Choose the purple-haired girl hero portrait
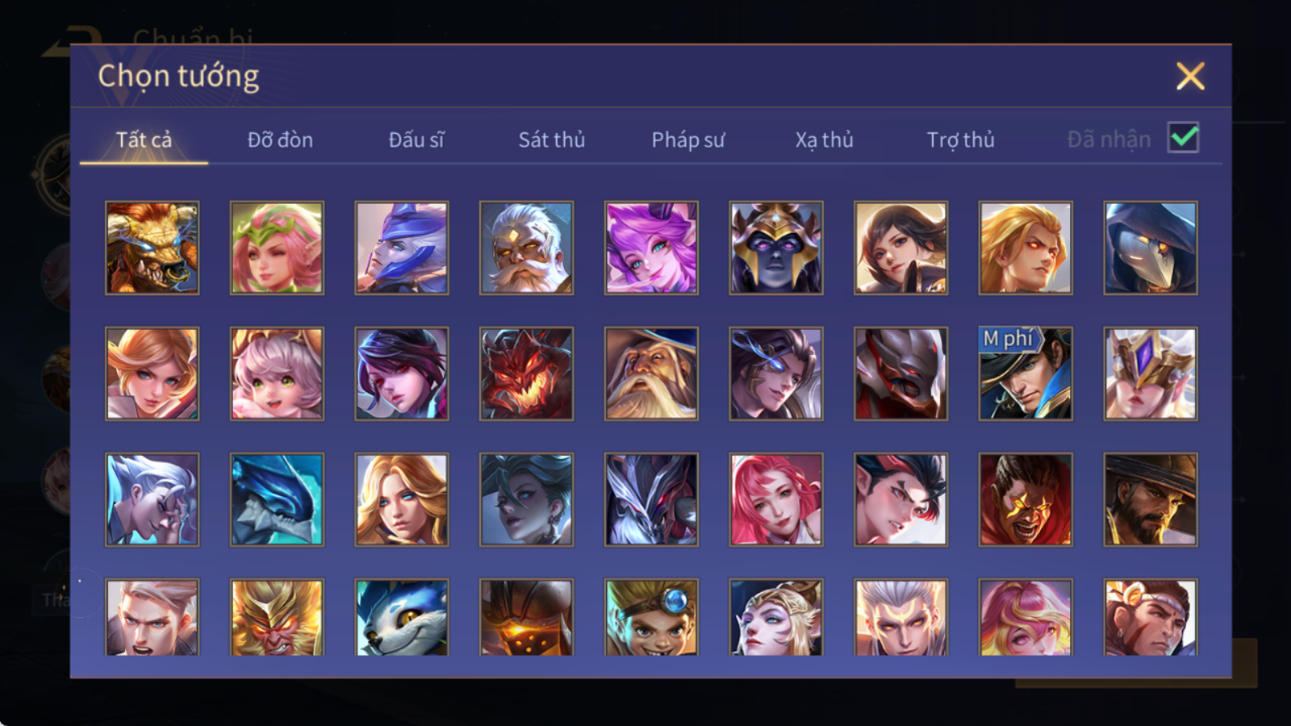 tap(651, 248)
